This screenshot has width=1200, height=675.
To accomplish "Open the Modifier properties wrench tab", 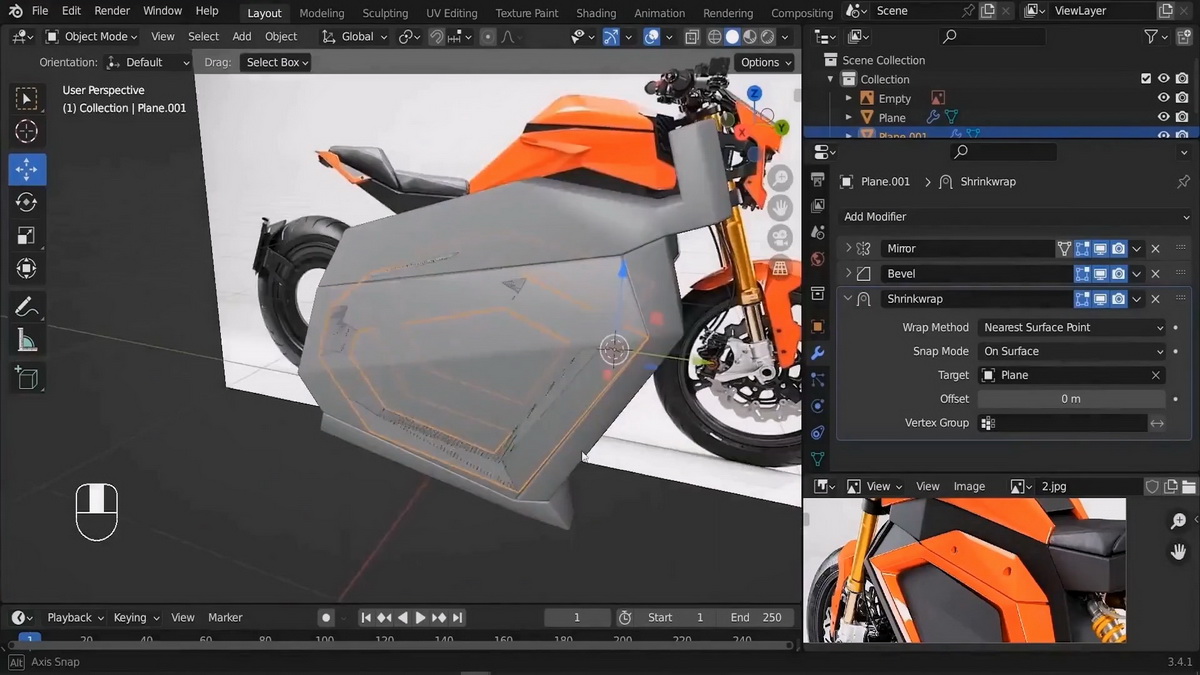I will [817, 353].
